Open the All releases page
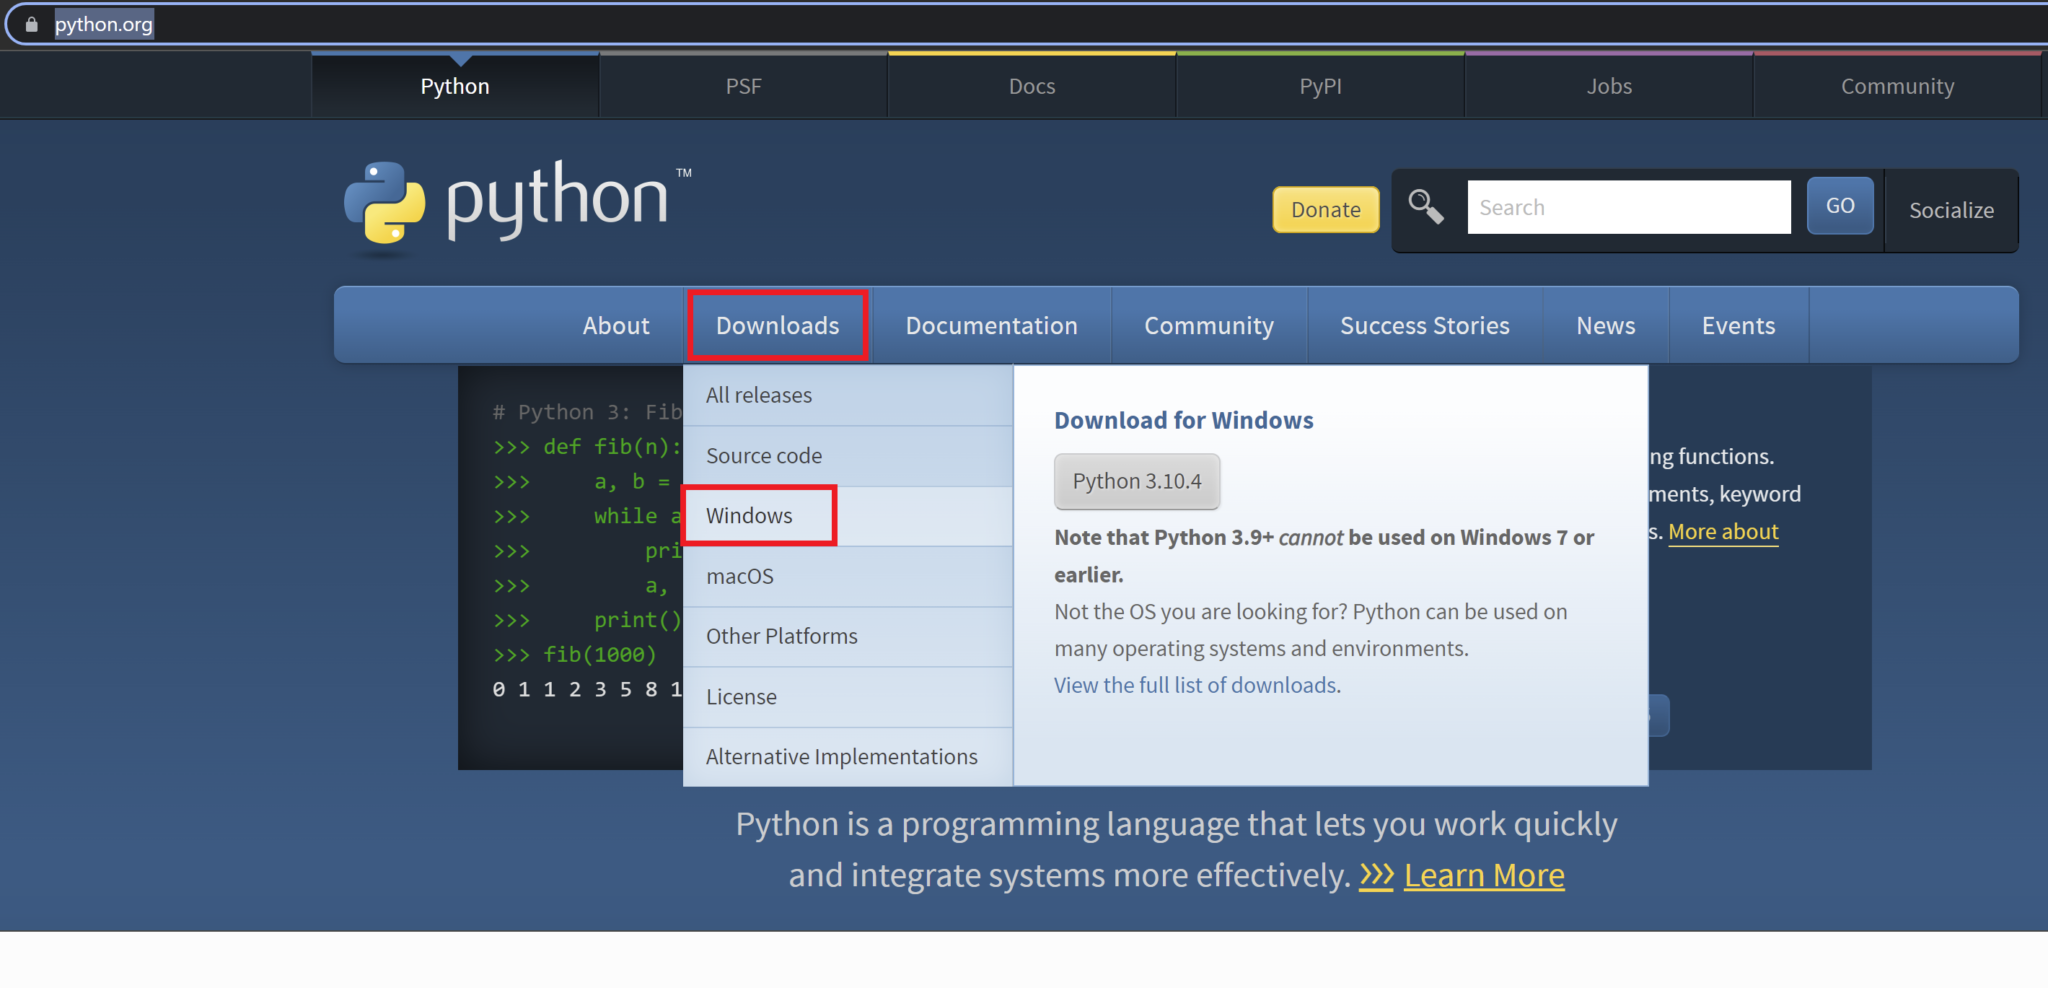 point(758,394)
